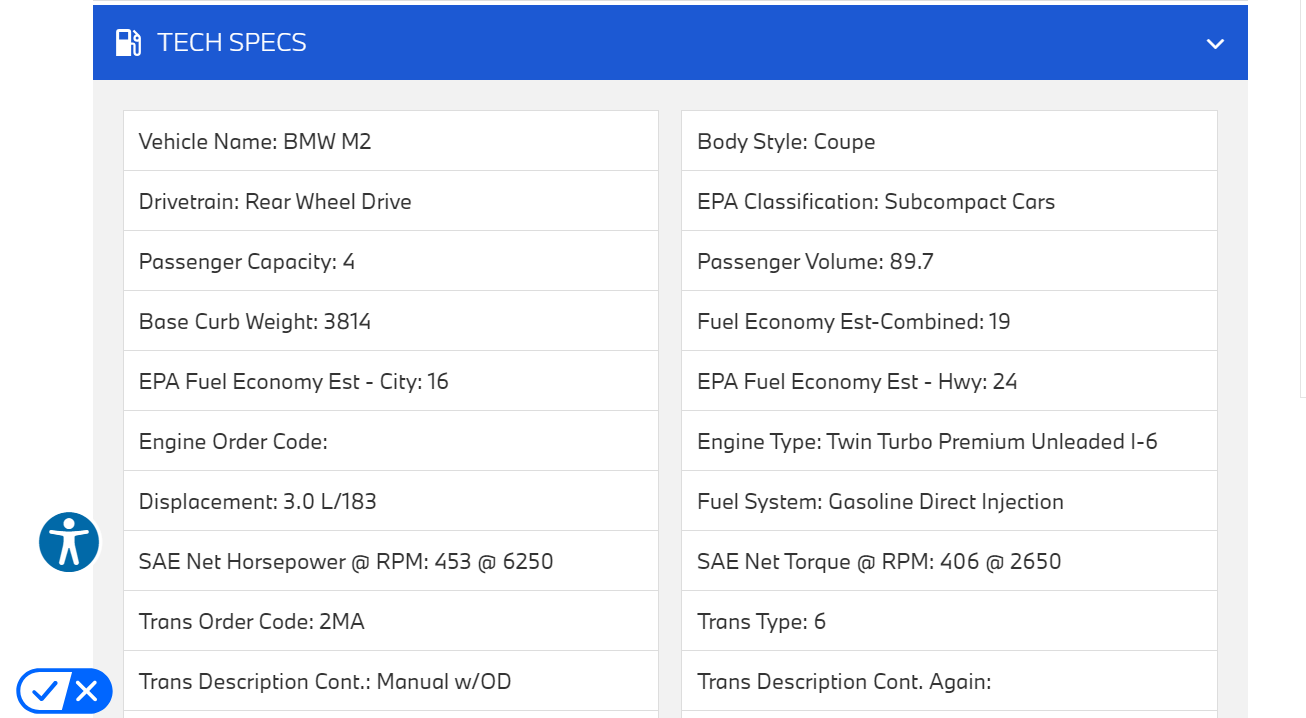Click the SAE Net Torque cell
This screenshot has height=718, width=1306.
coord(948,561)
